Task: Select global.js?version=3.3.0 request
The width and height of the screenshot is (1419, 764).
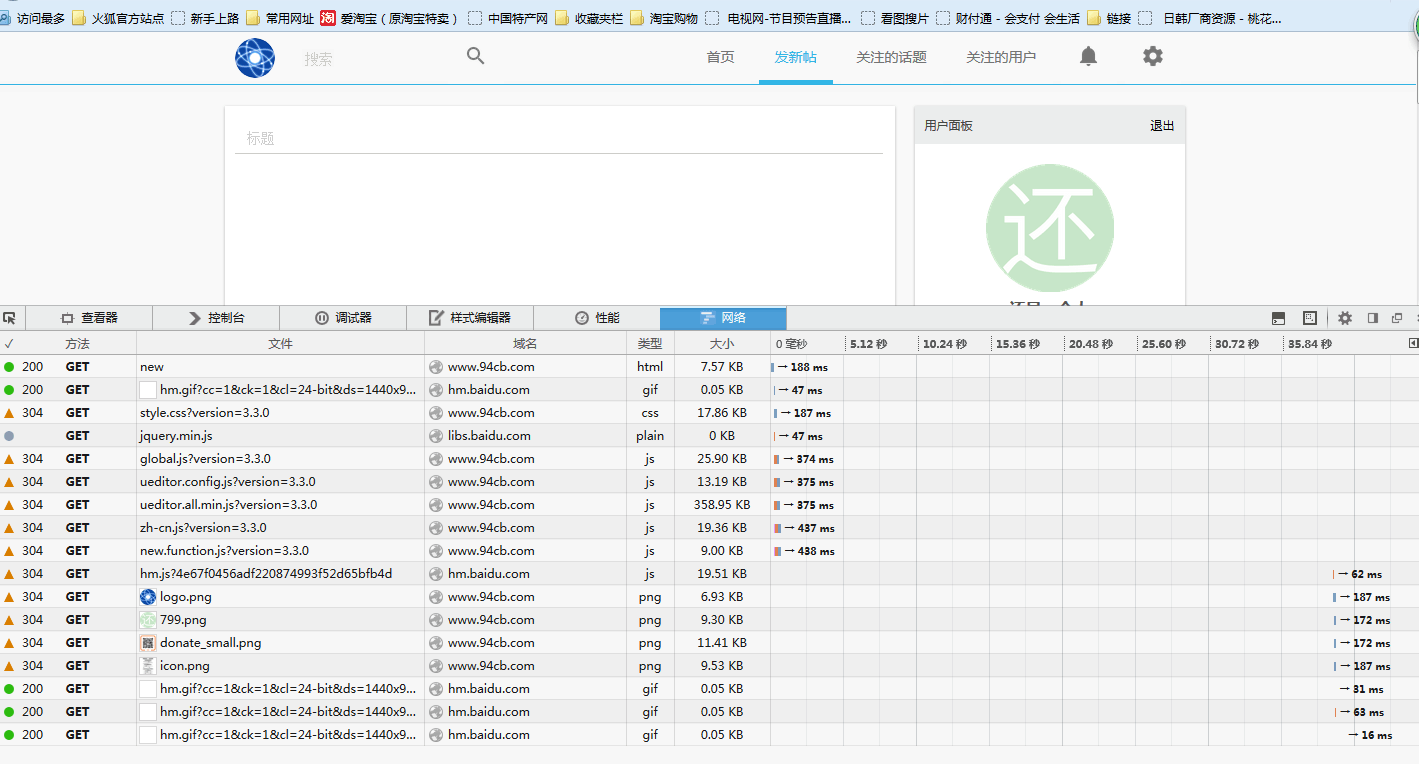Action: tap(709, 459)
